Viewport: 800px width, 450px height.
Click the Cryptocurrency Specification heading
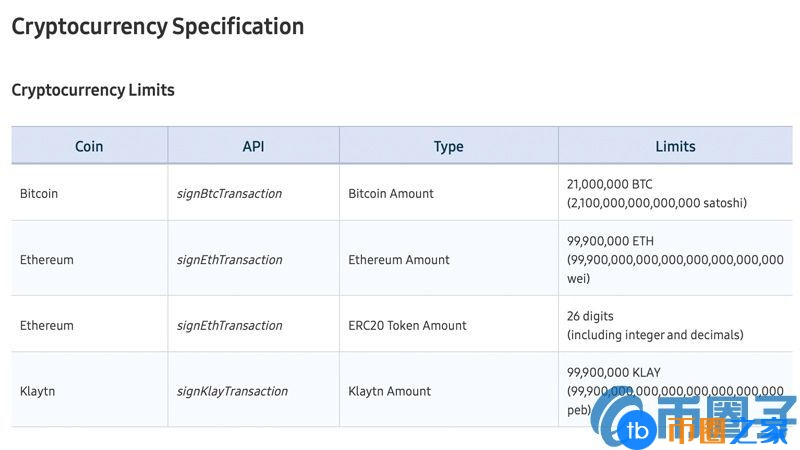[x=158, y=27]
